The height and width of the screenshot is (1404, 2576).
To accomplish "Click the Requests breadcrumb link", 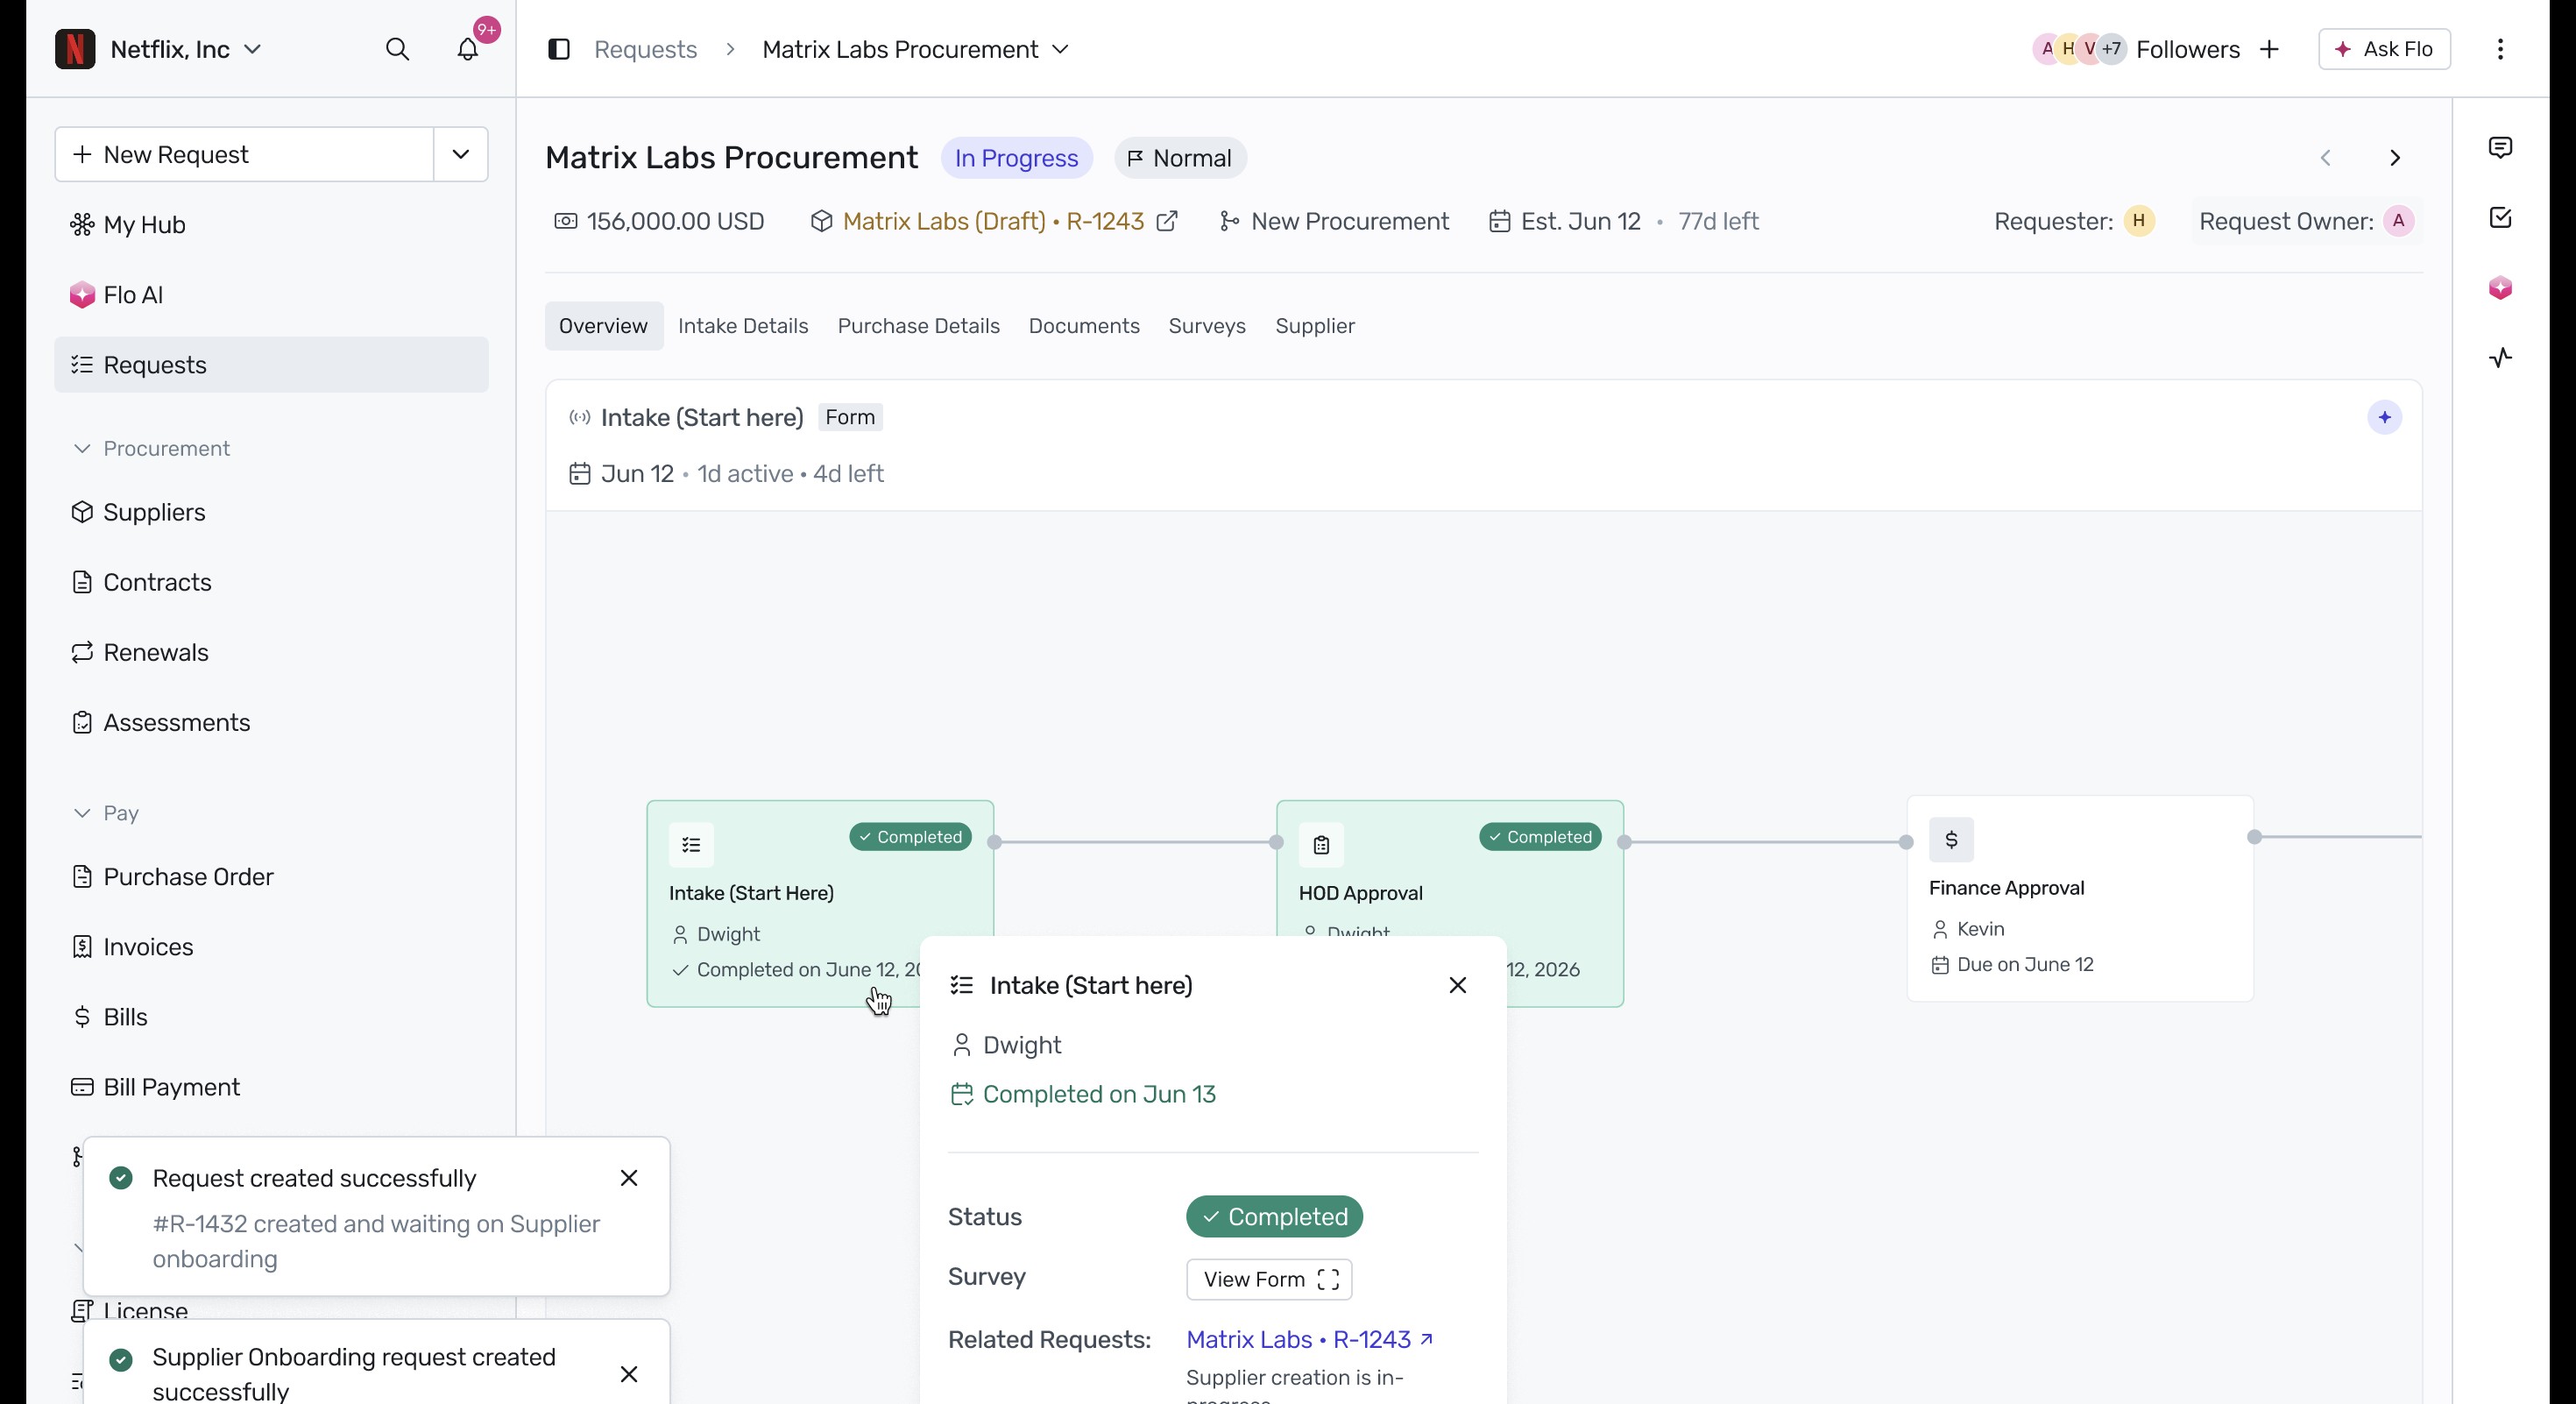I will tap(645, 49).
